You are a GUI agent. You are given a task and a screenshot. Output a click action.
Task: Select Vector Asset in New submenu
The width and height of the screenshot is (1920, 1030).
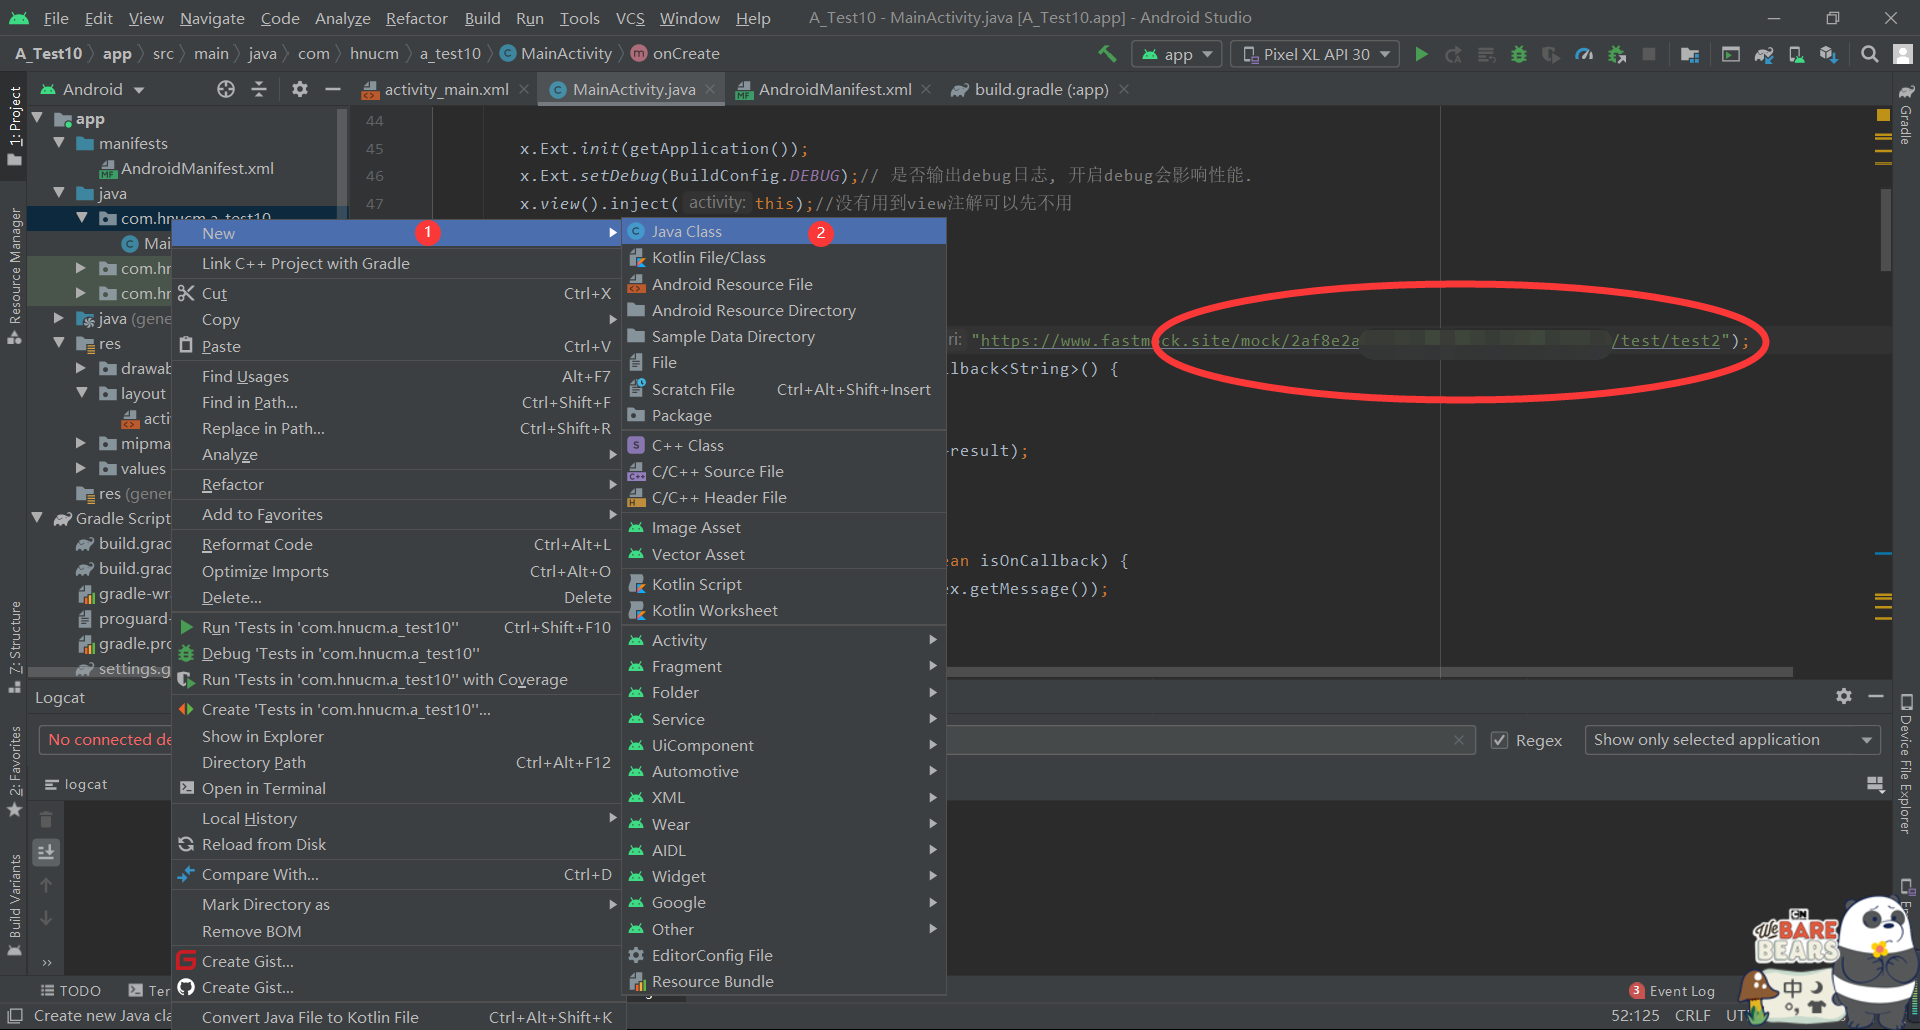(784, 554)
